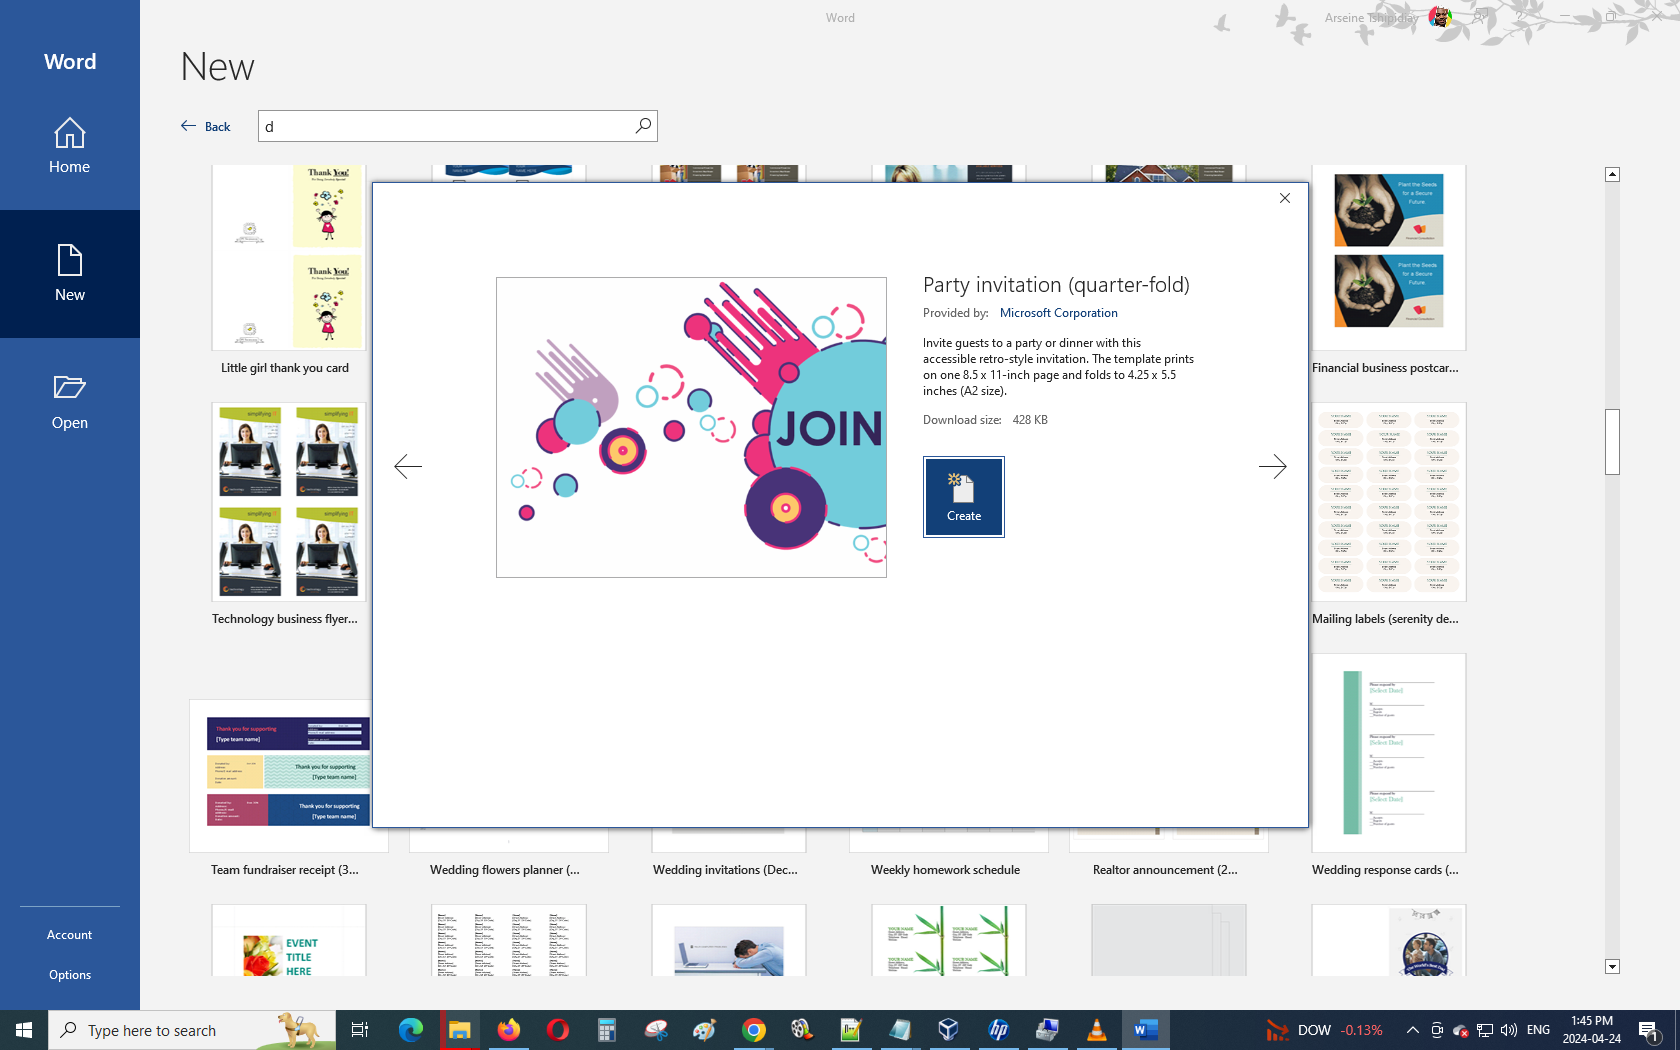The image size is (1680, 1050).
Task: Open File Explorer from the taskbar
Action: (459, 1030)
